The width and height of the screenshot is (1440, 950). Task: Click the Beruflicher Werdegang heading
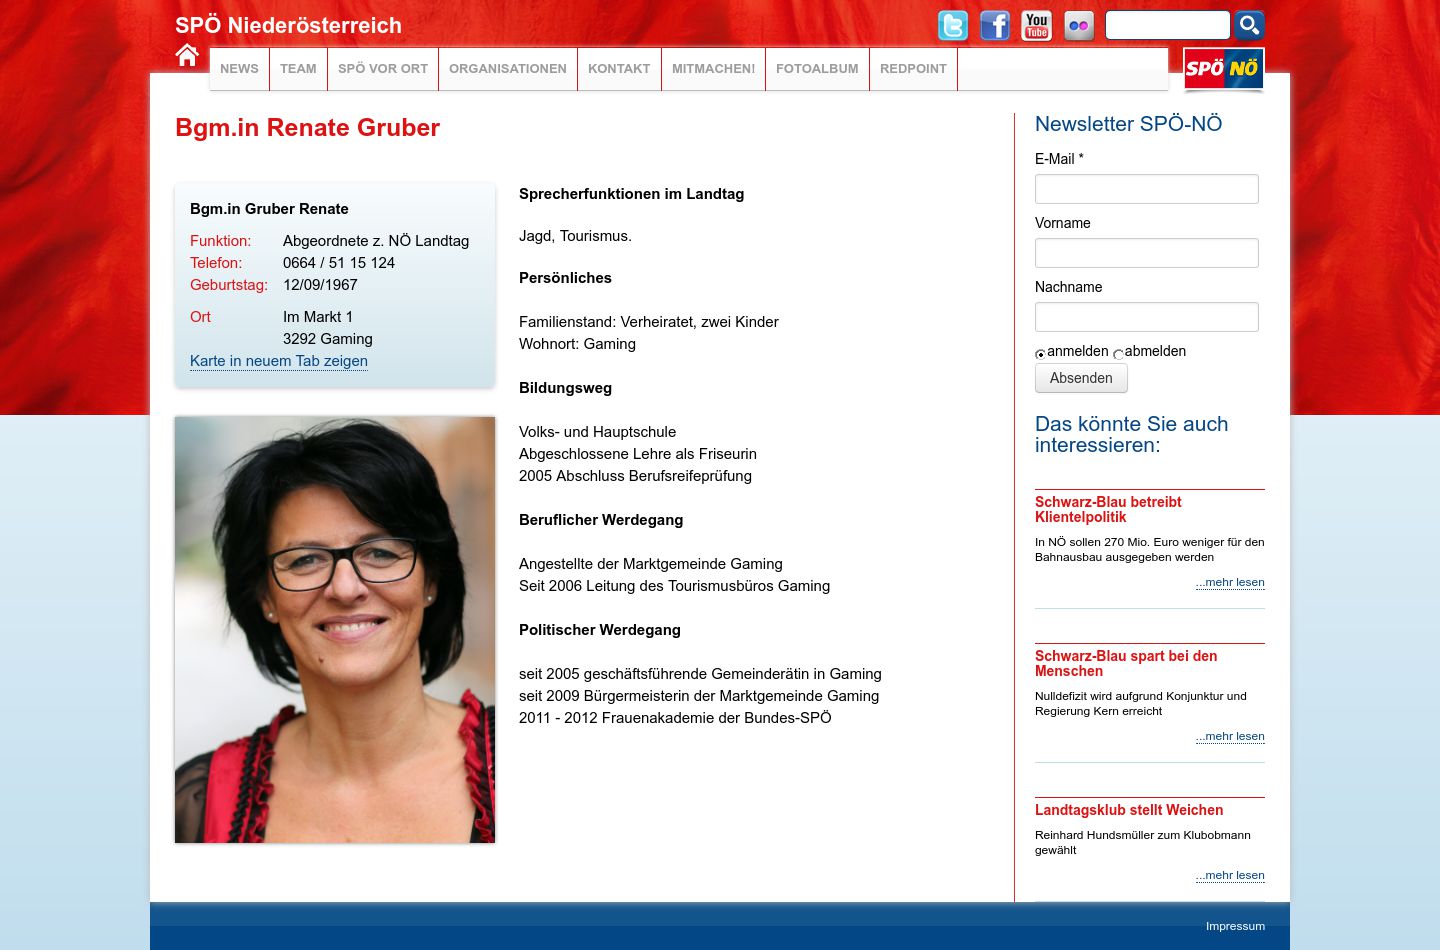coord(601,520)
